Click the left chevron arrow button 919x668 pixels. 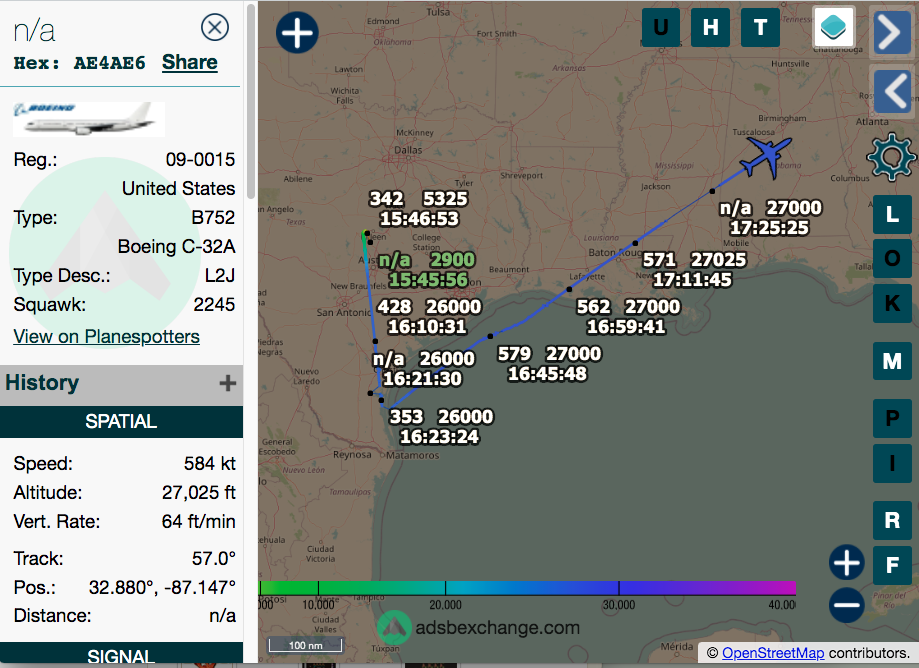click(891, 91)
